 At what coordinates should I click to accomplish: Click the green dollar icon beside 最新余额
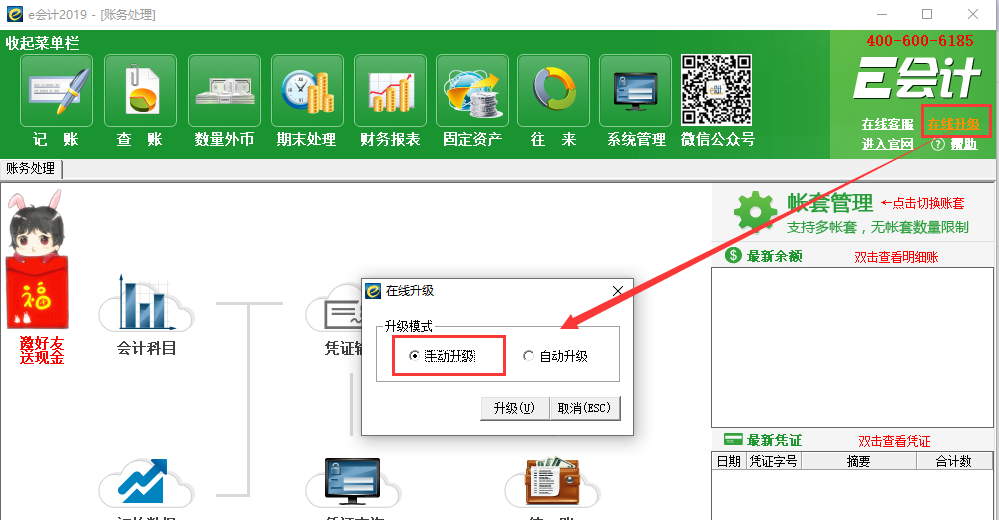(733, 256)
